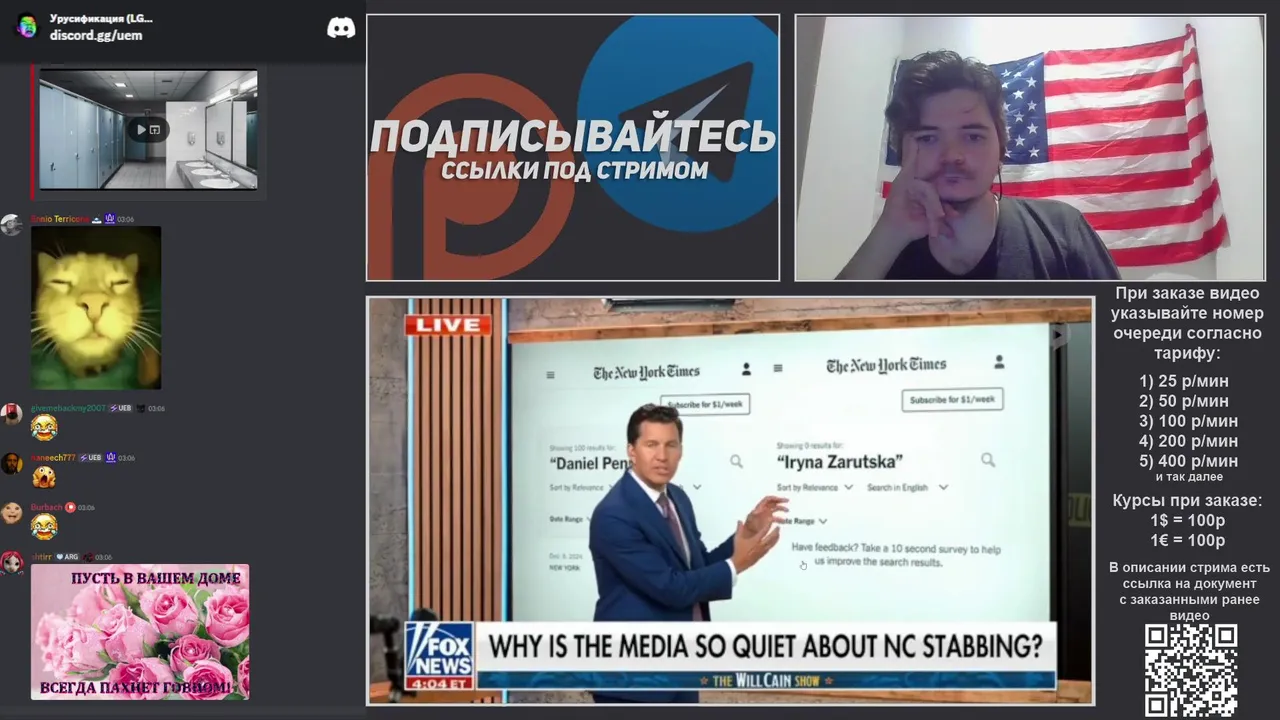Image resolution: width=1280 pixels, height=720 pixels.
Task: Open left New York Times hamburger menu
Action: point(550,376)
